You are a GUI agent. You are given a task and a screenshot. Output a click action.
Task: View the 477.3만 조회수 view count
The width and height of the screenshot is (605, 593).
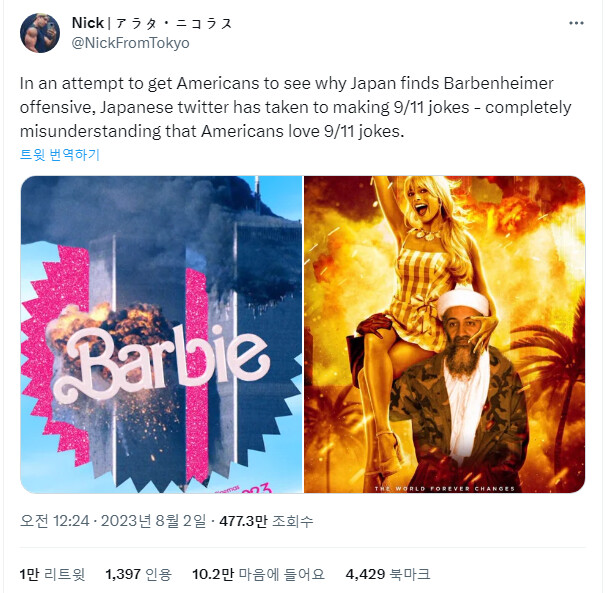[x=266, y=521]
